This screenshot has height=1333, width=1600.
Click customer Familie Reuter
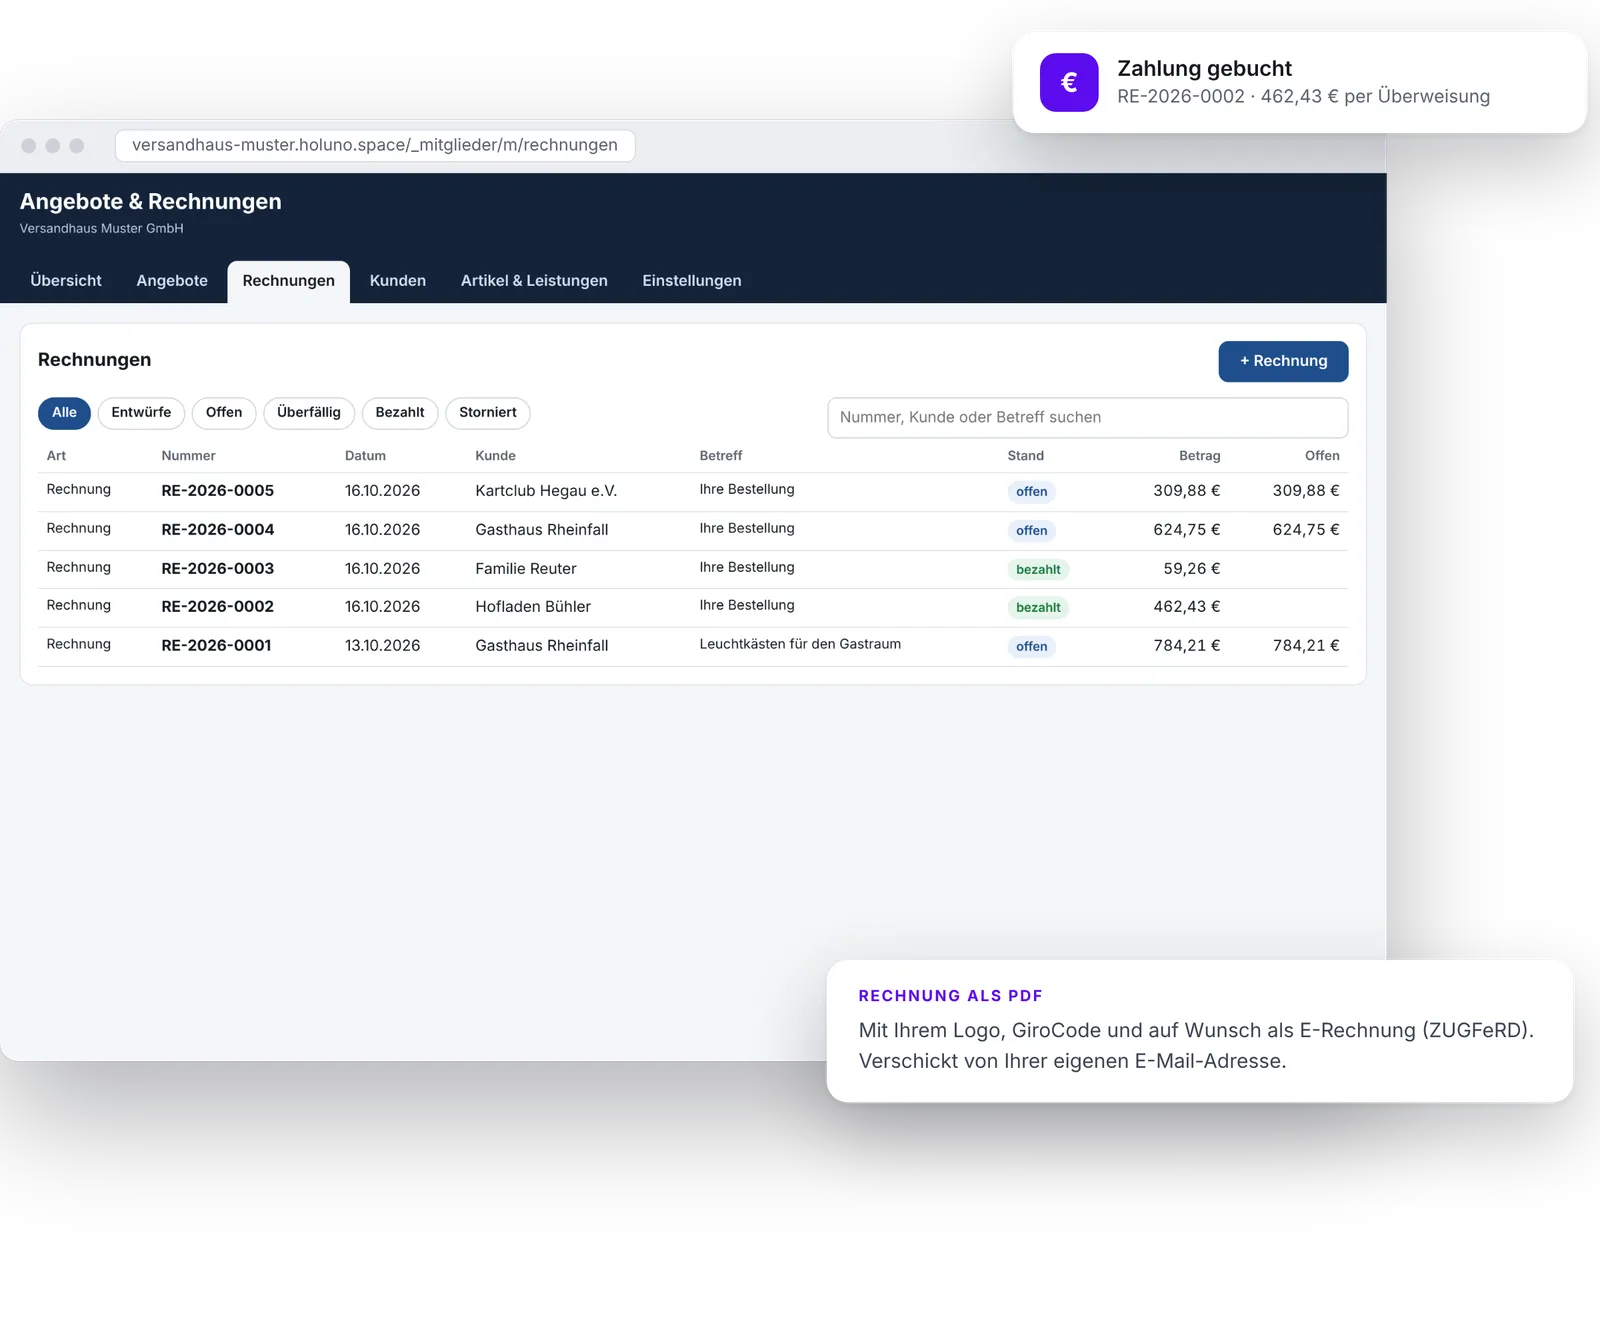click(x=526, y=569)
